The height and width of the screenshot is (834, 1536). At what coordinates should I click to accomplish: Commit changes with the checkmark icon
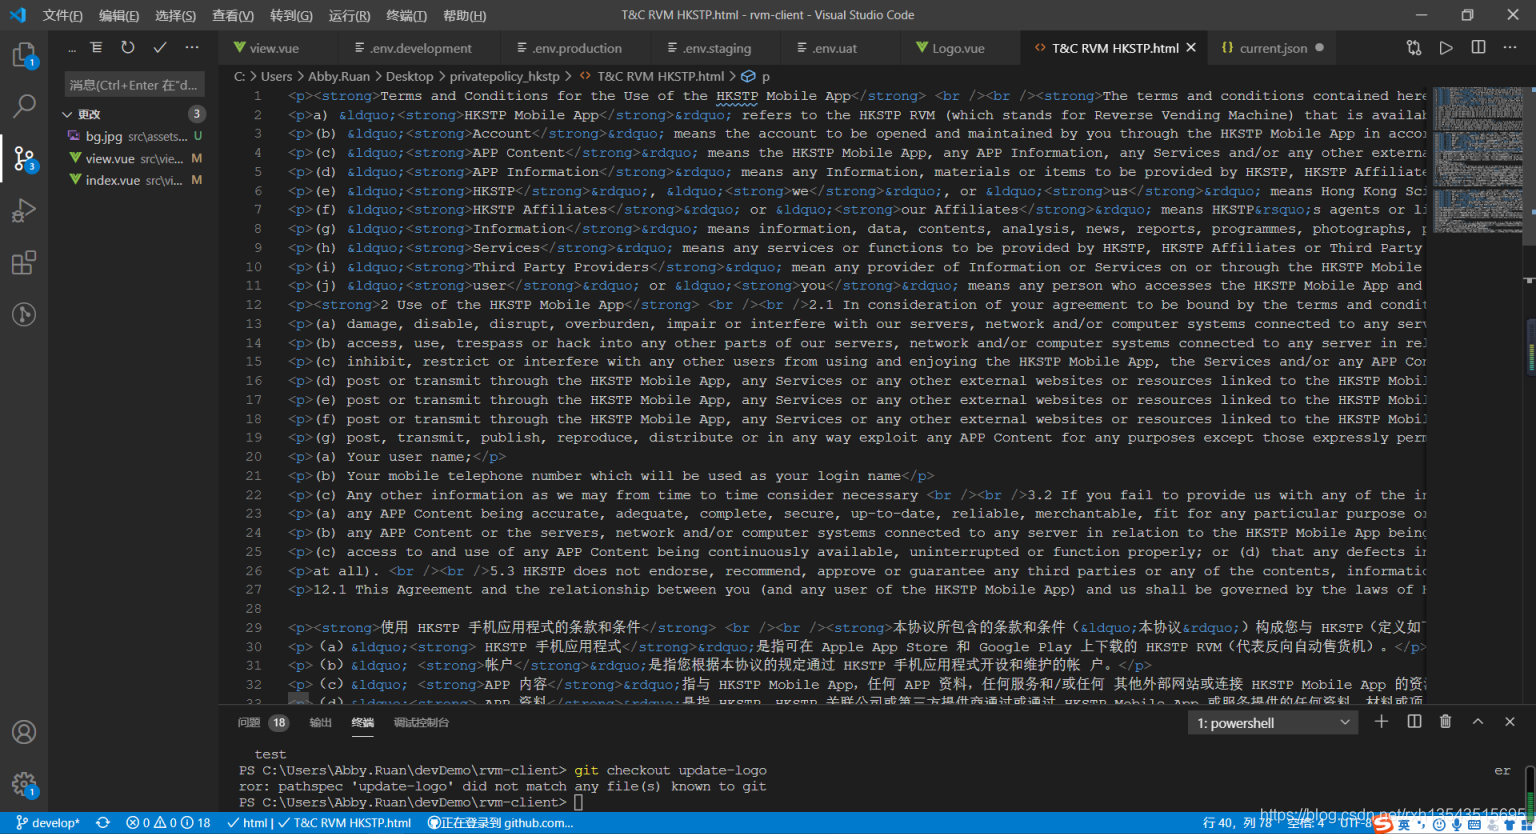(x=160, y=47)
